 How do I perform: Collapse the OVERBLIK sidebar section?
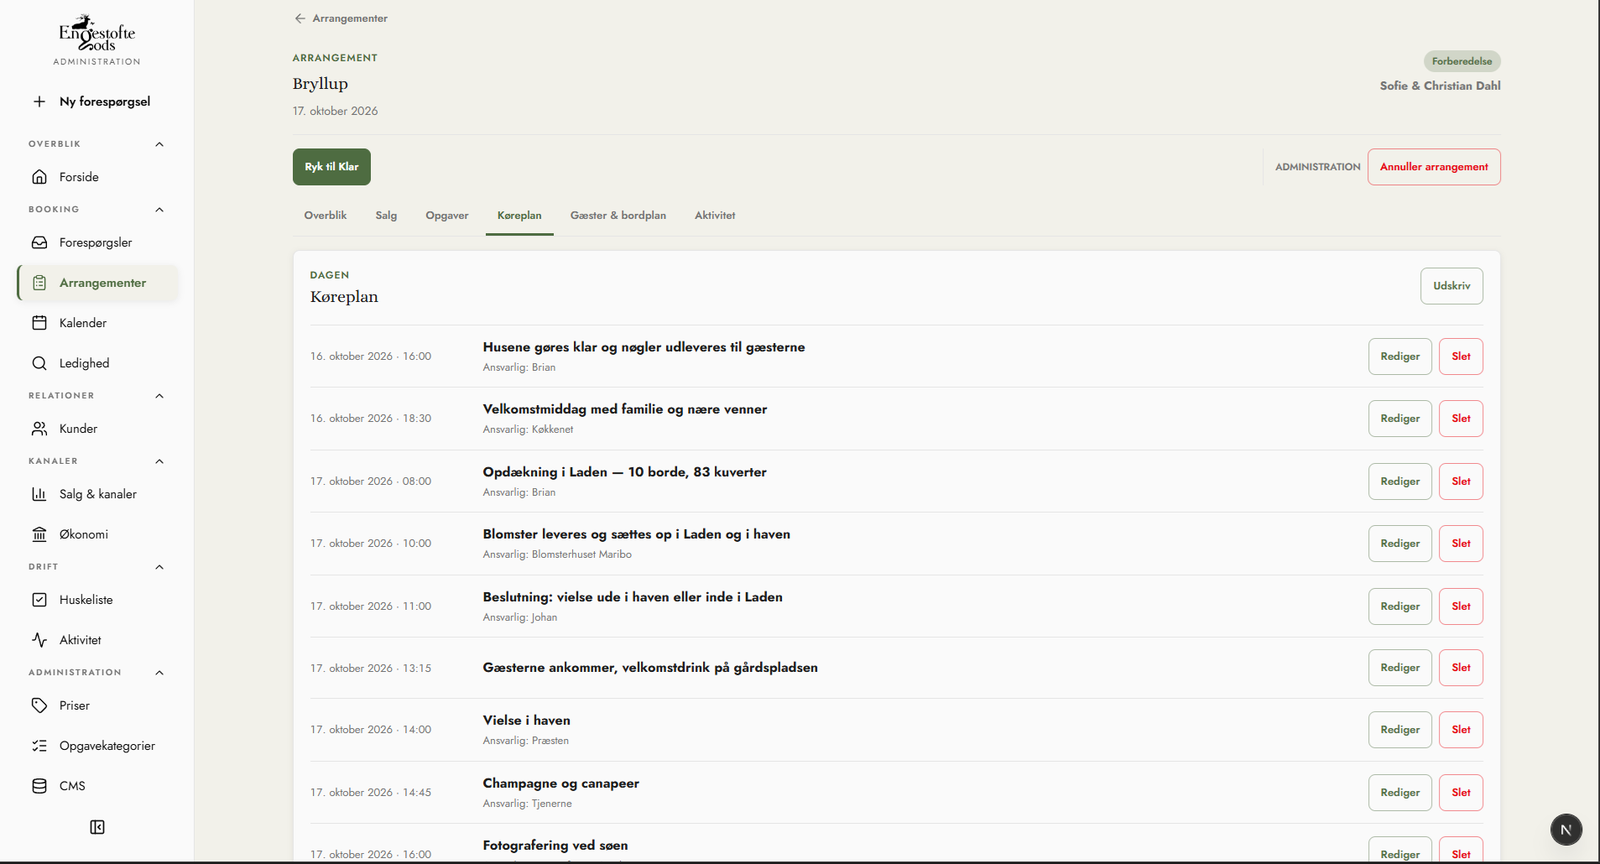(x=159, y=144)
